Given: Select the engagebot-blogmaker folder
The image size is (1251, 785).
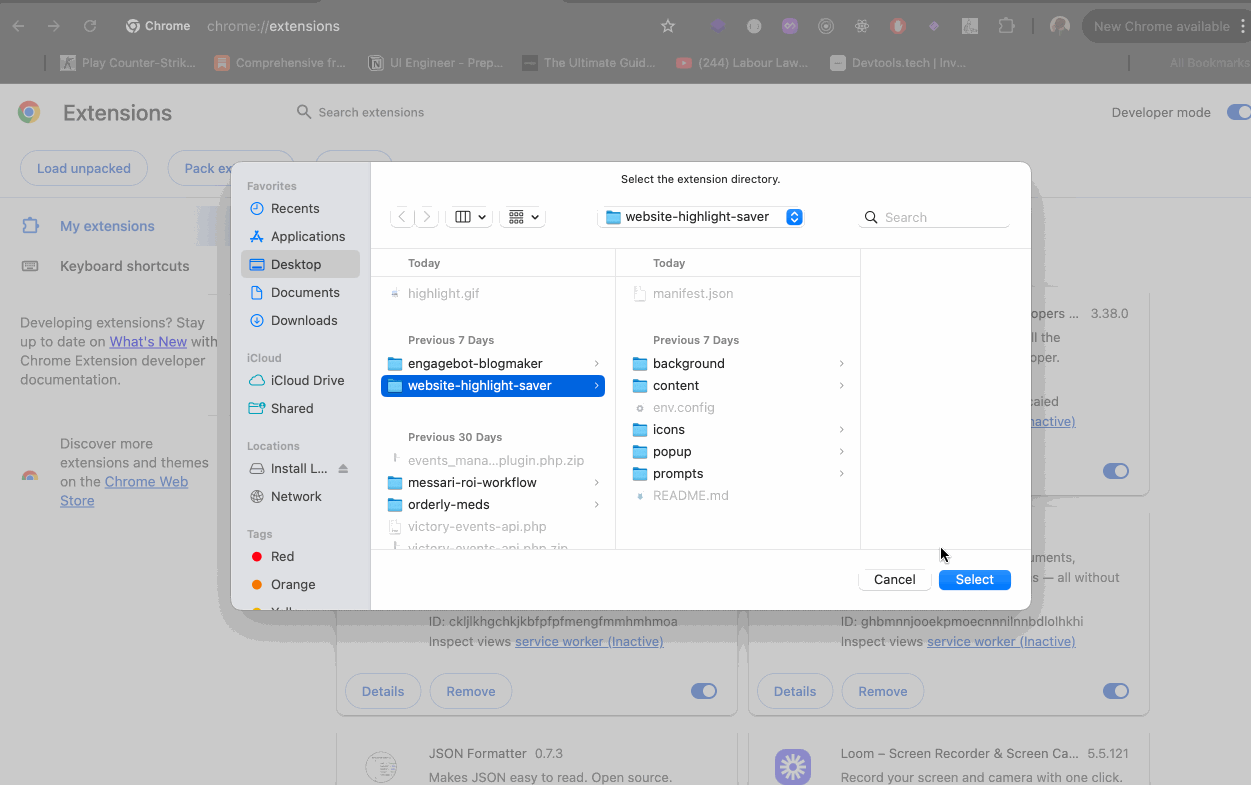Looking at the screenshot, I should 475,363.
